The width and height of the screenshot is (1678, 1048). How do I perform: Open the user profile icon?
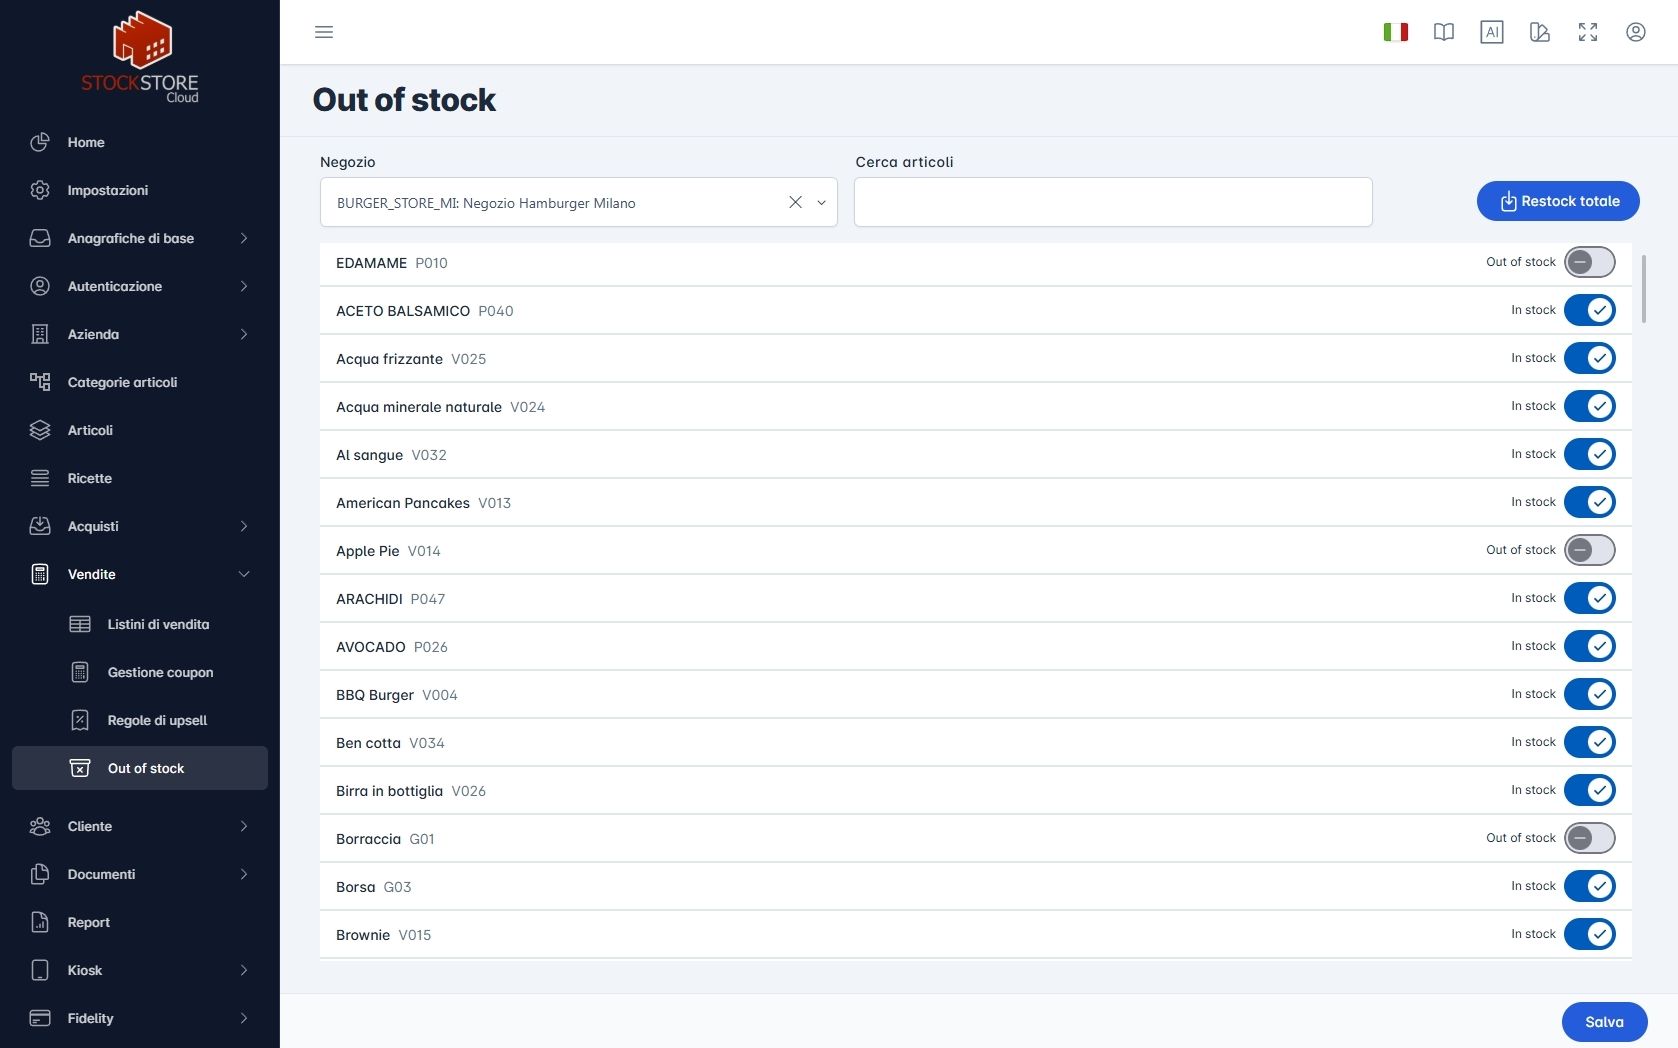tap(1636, 32)
